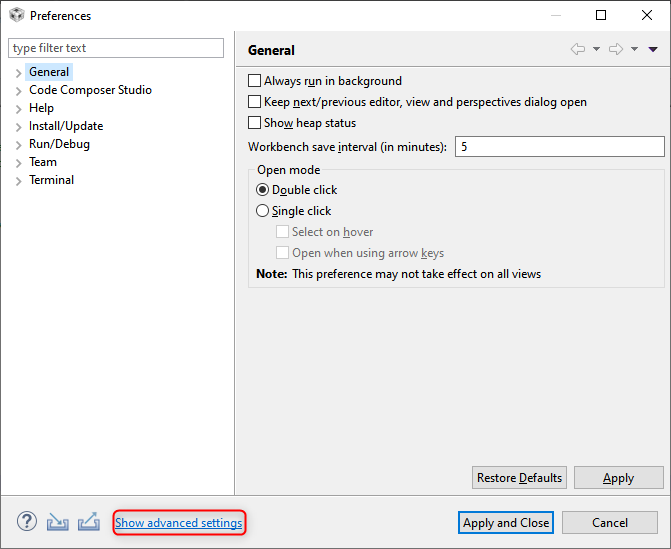Screen dimensions: 671x549
Task: Open the back history dropdown arrow
Action: click(596, 49)
